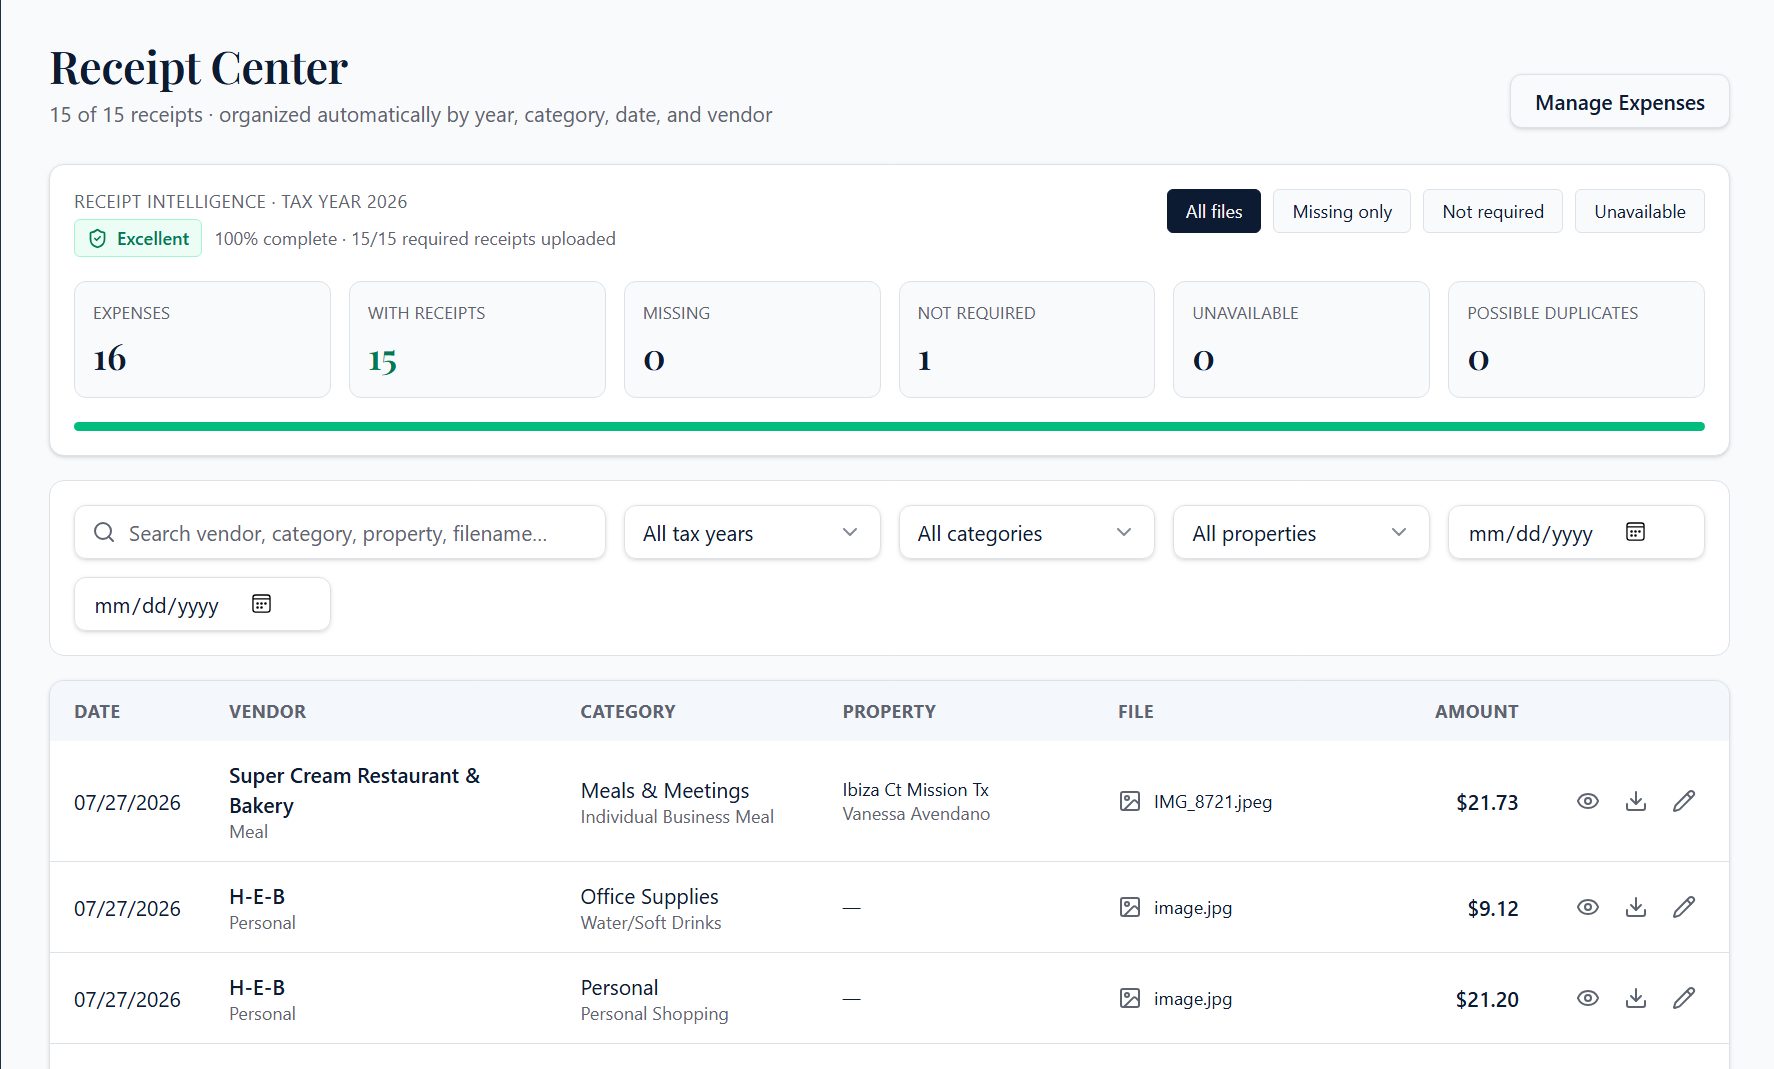Preview the $21.20 H-E-B receipt
The width and height of the screenshot is (1774, 1069).
[1587, 998]
